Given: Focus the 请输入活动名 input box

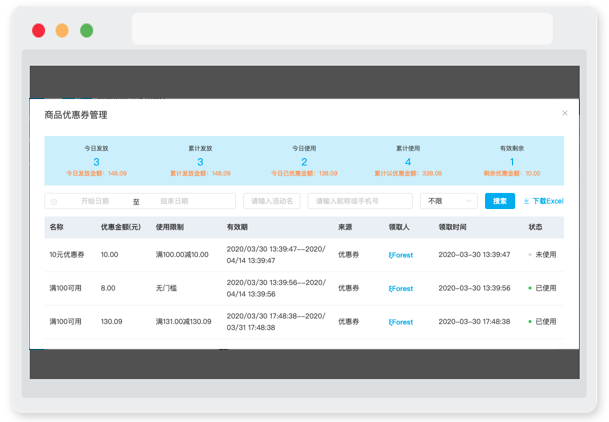Looking at the screenshot, I should 271,201.
